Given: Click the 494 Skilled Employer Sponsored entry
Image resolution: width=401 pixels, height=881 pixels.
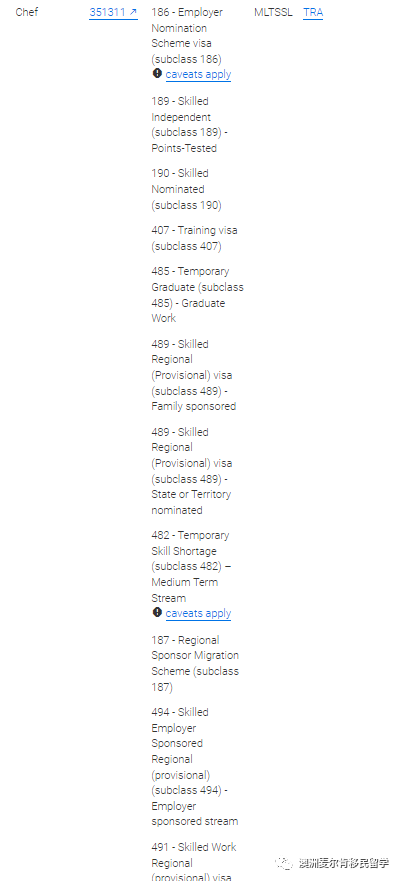Looking at the screenshot, I should click(x=194, y=766).
